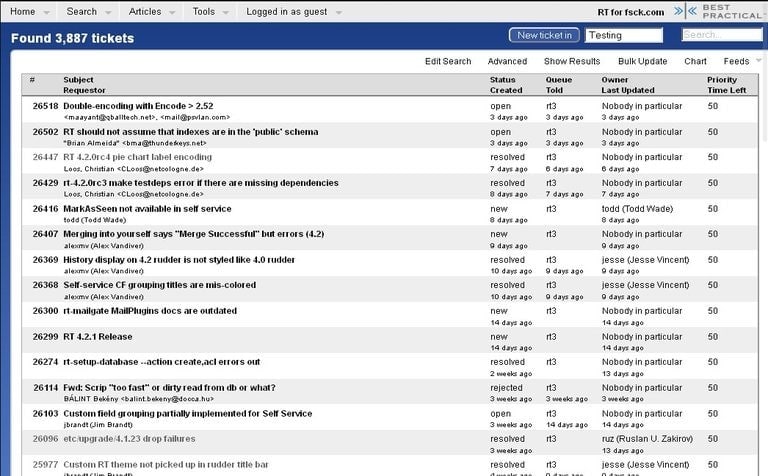
Task: Click the double left chevron icon
Action: 693,11
